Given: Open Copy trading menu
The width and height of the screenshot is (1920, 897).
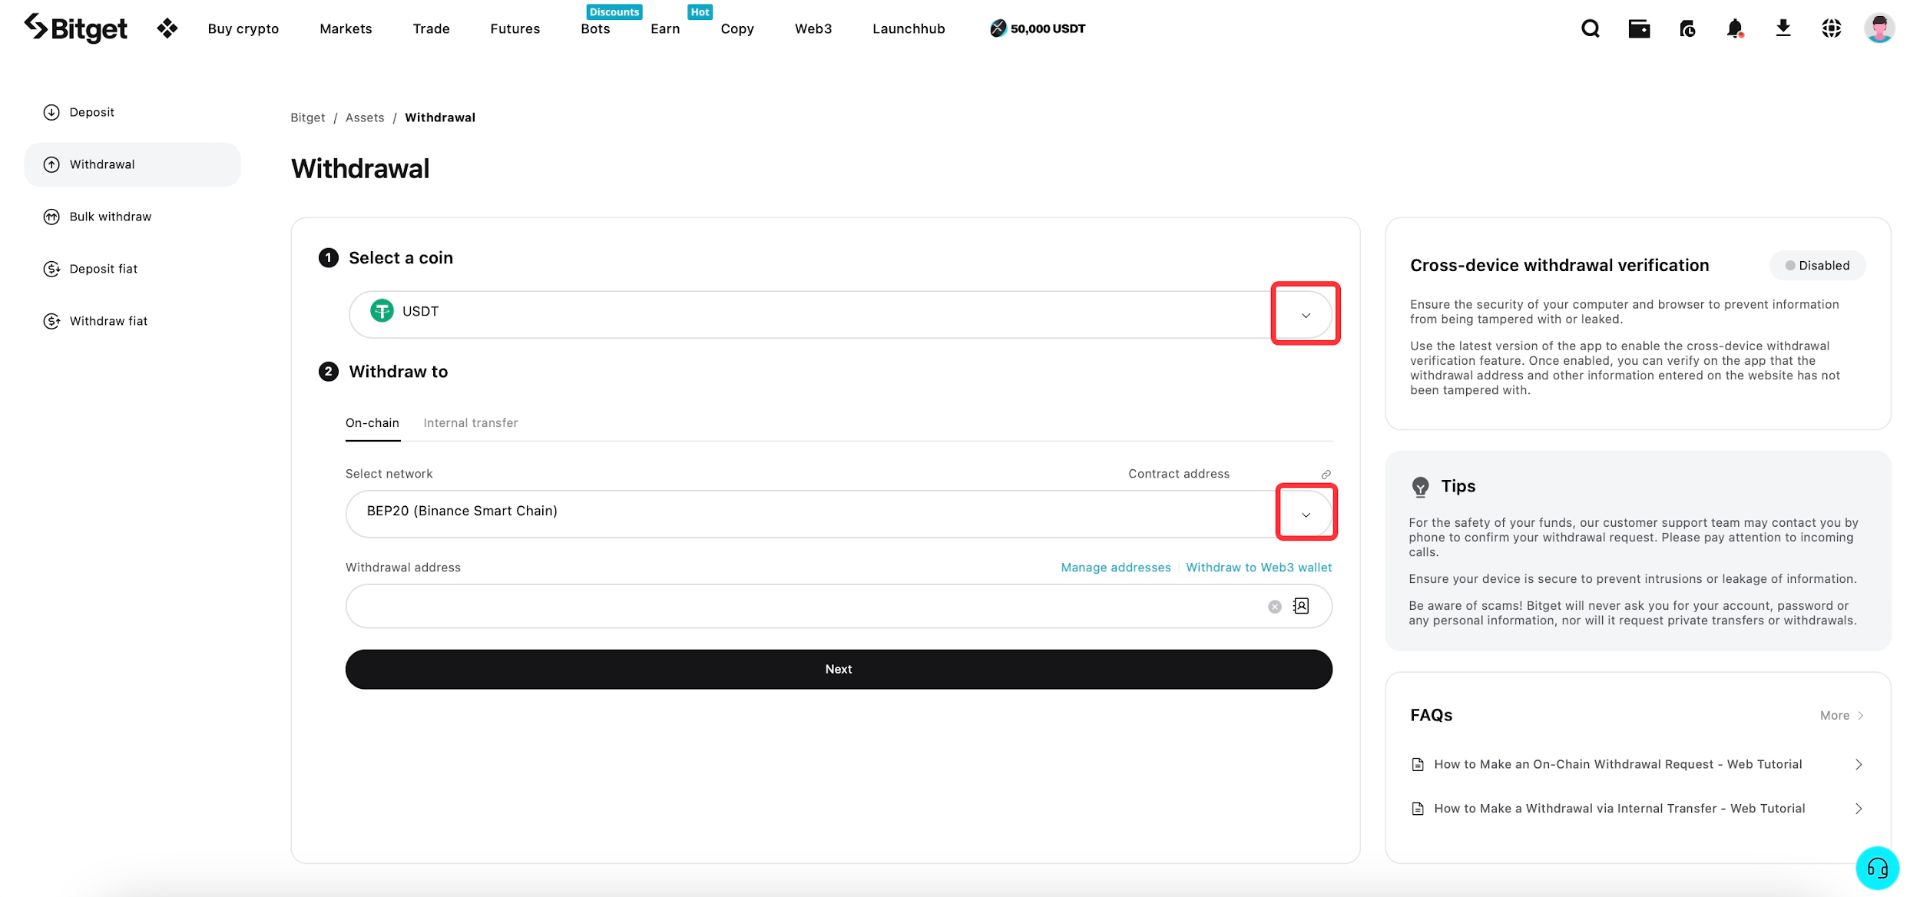Looking at the screenshot, I should (737, 28).
